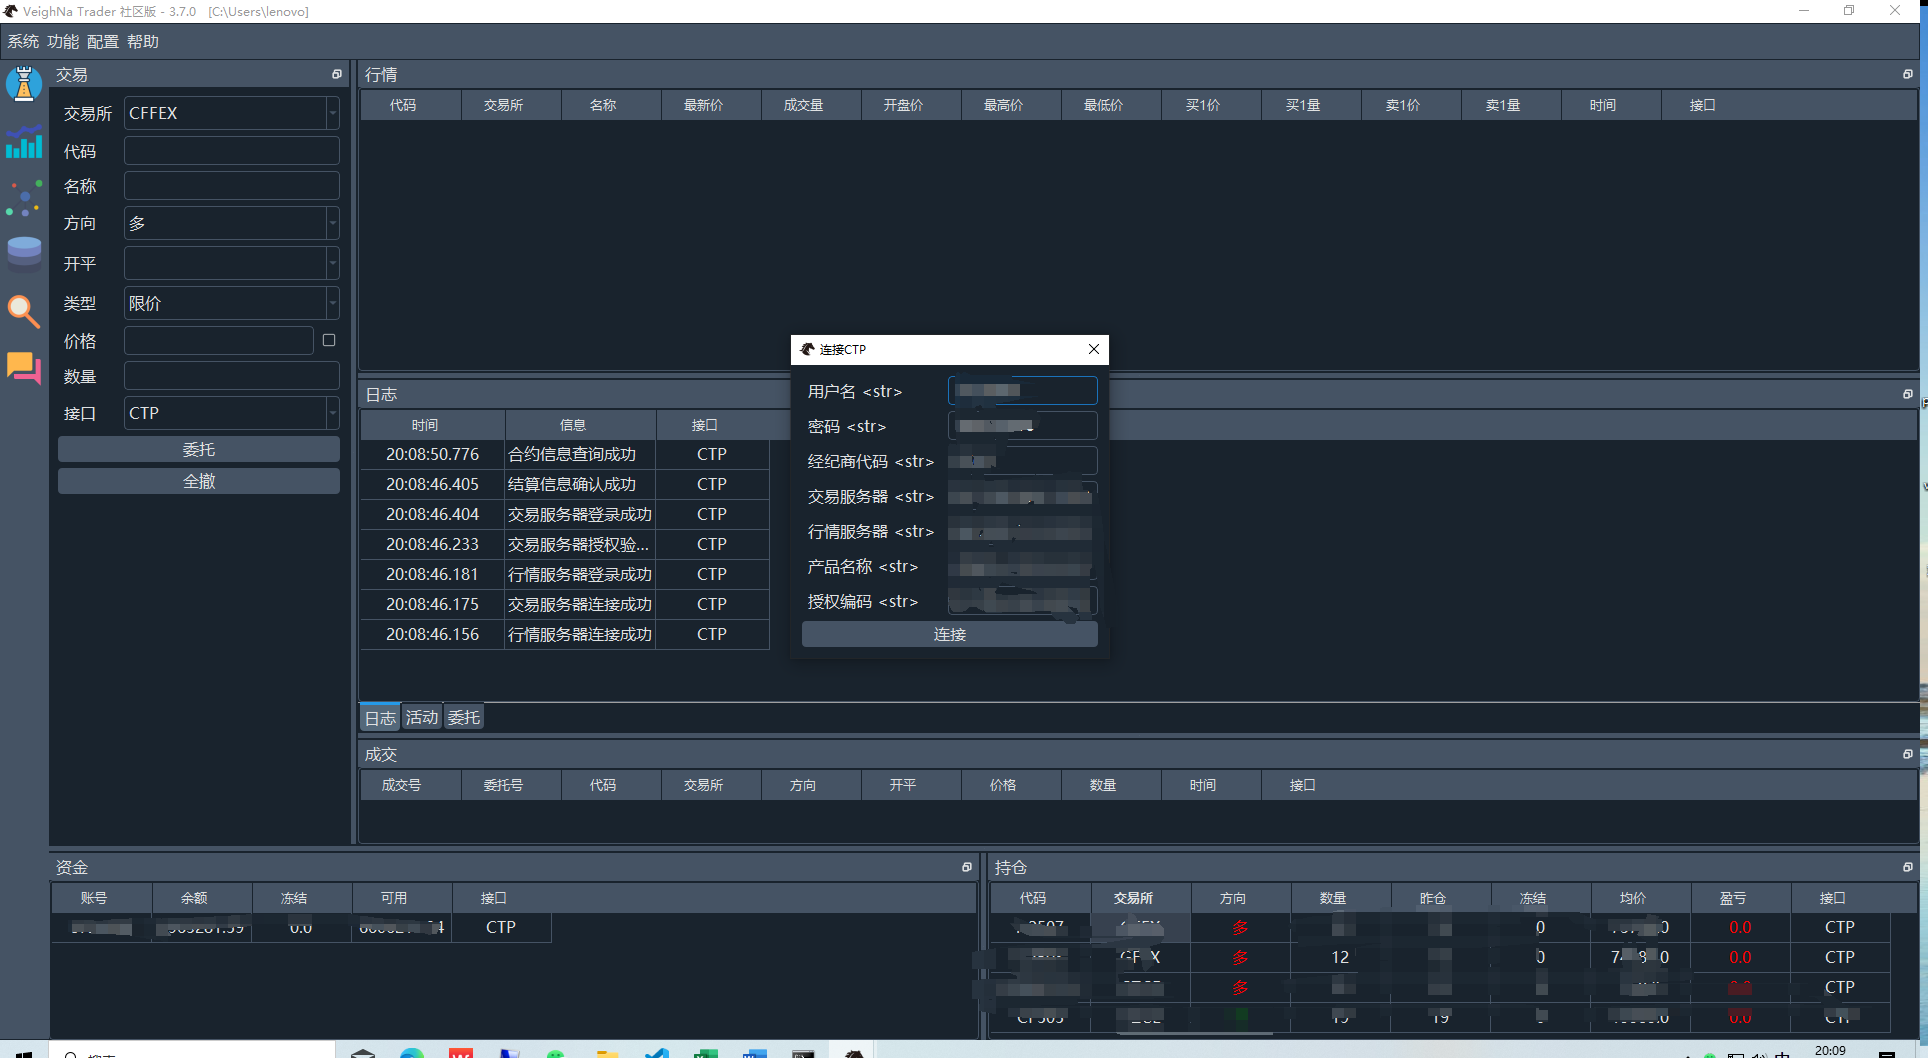Close the 连接CTP dialog
This screenshot has width=1928, height=1058.
coord(1094,349)
